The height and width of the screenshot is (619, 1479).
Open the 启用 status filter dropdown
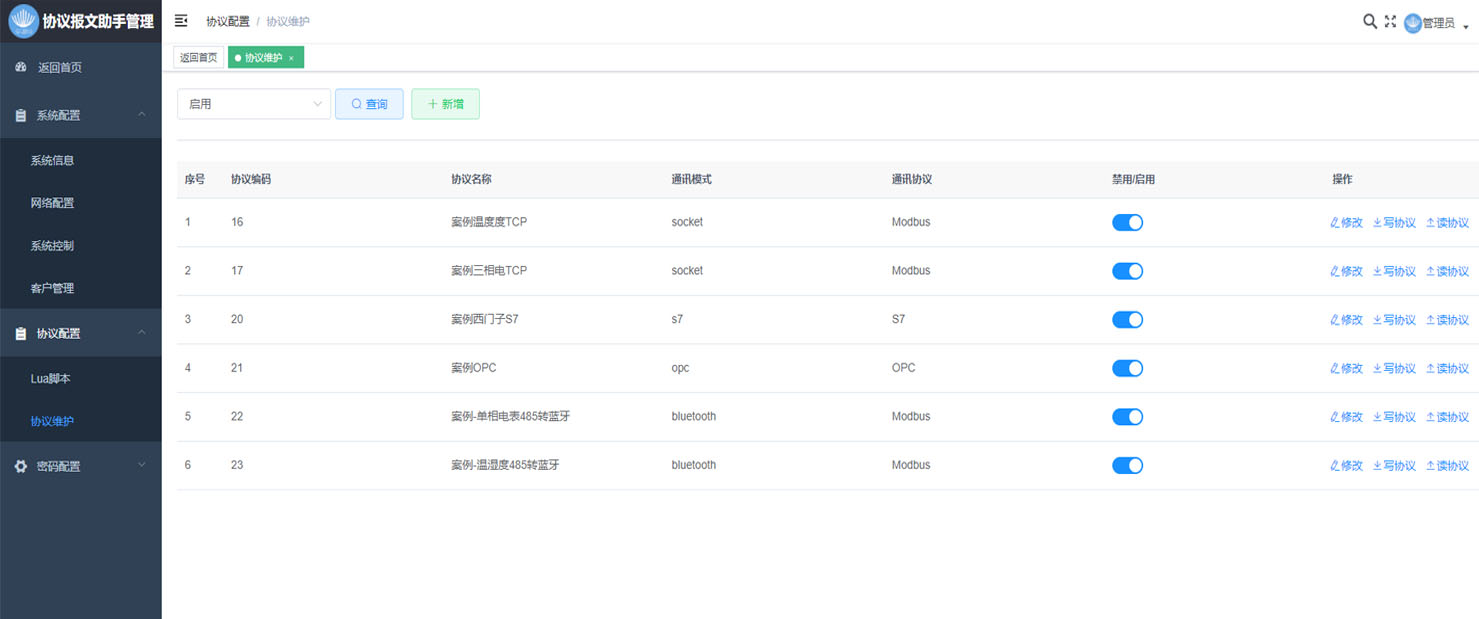pyautogui.click(x=253, y=104)
